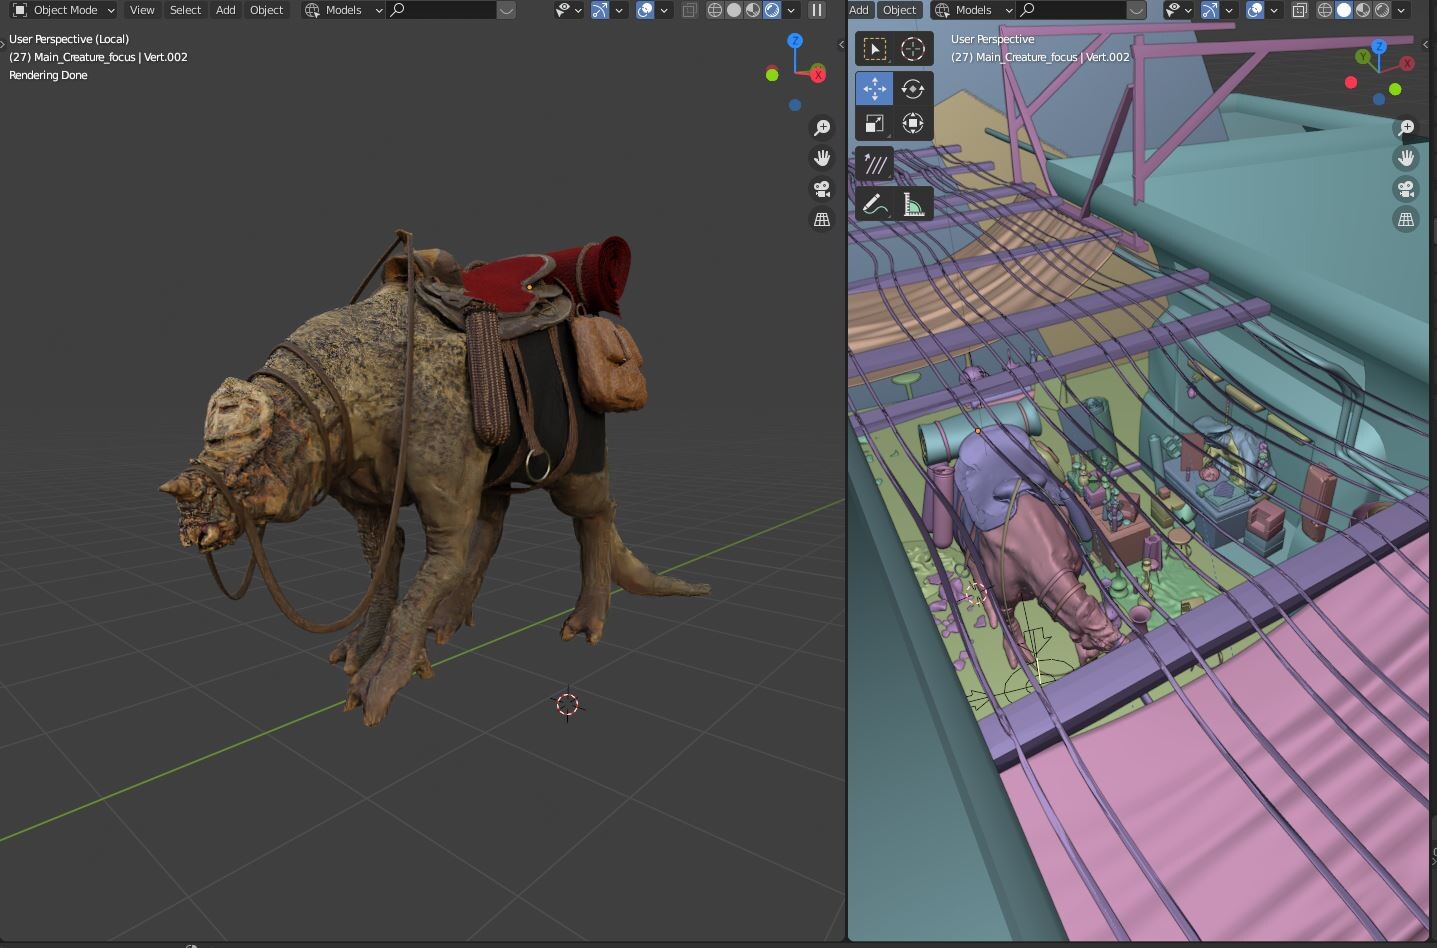Click green Y axis dot on left gizmo
The height and width of the screenshot is (948, 1437).
772,75
